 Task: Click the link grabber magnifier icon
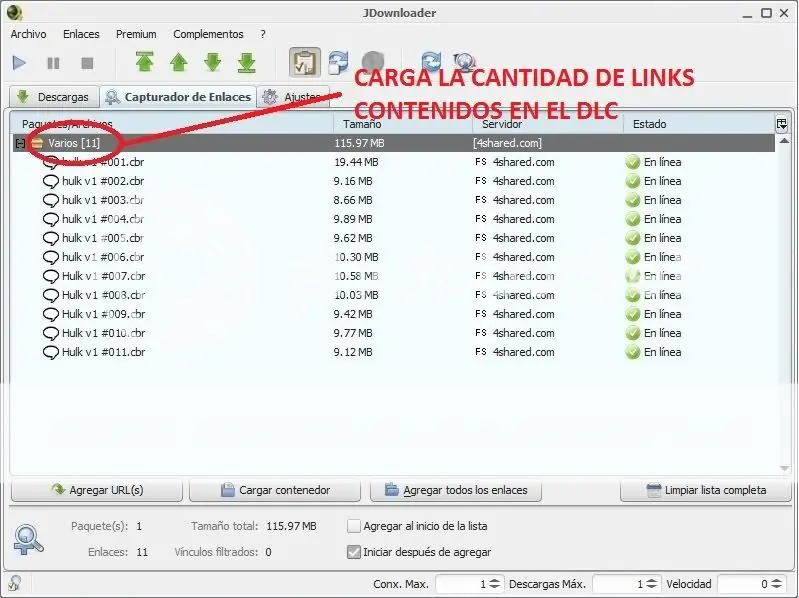[x=29, y=540]
